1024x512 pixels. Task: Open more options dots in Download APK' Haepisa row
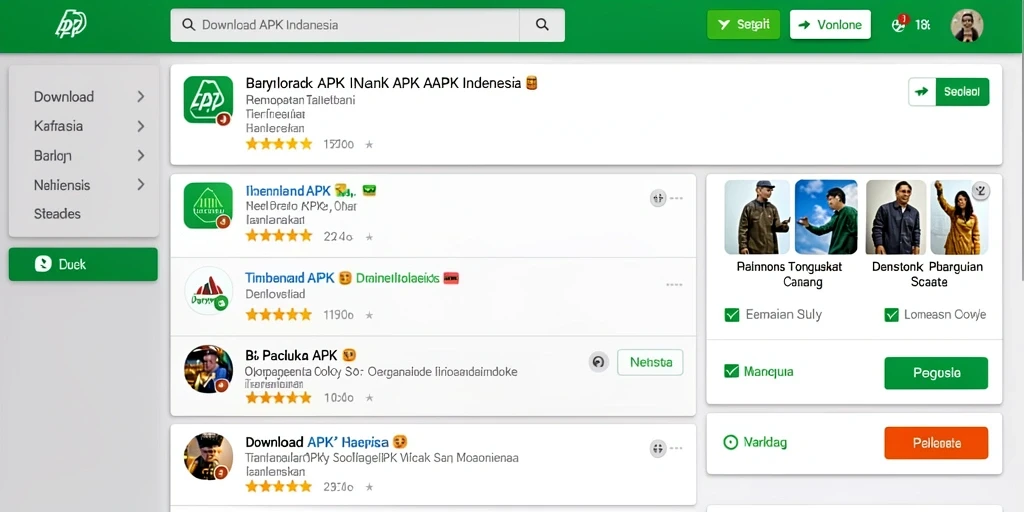click(x=676, y=449)
